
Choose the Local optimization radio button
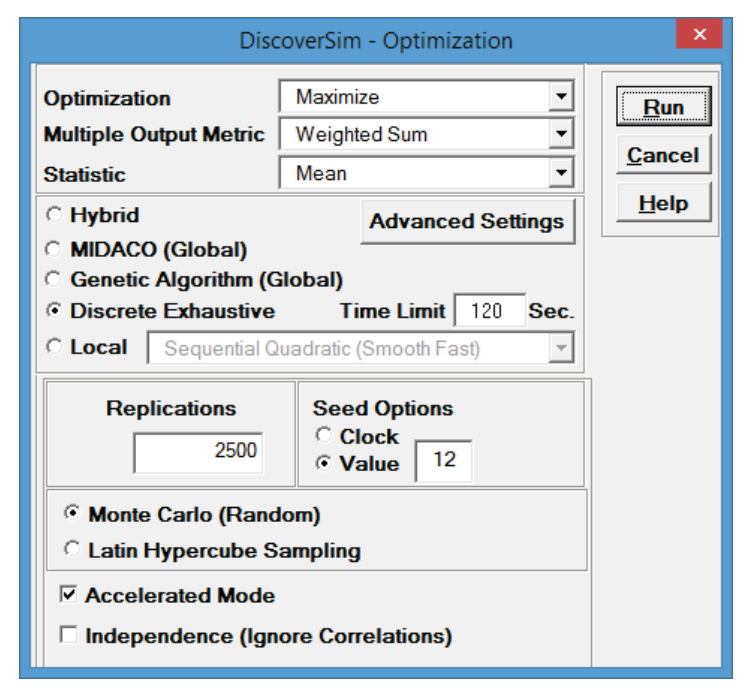point(54,347)
